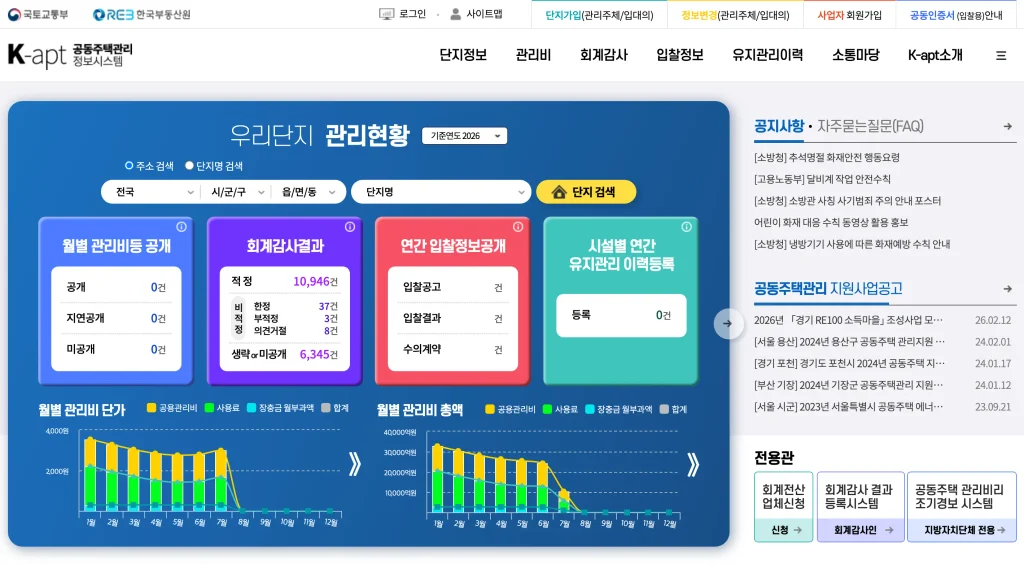Click info icon on 월별 관리비등 공개 card
1024x564 pixels.
pos(182,227)
